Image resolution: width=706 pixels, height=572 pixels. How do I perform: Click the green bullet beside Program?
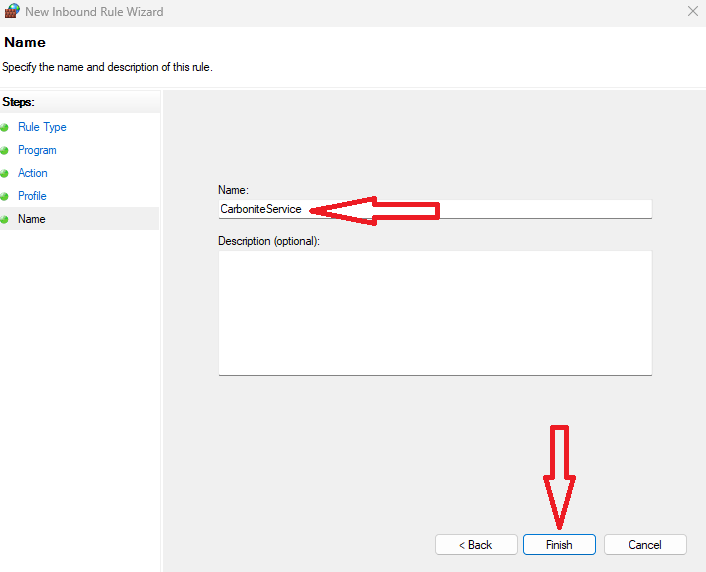click(x=5, y=151)
